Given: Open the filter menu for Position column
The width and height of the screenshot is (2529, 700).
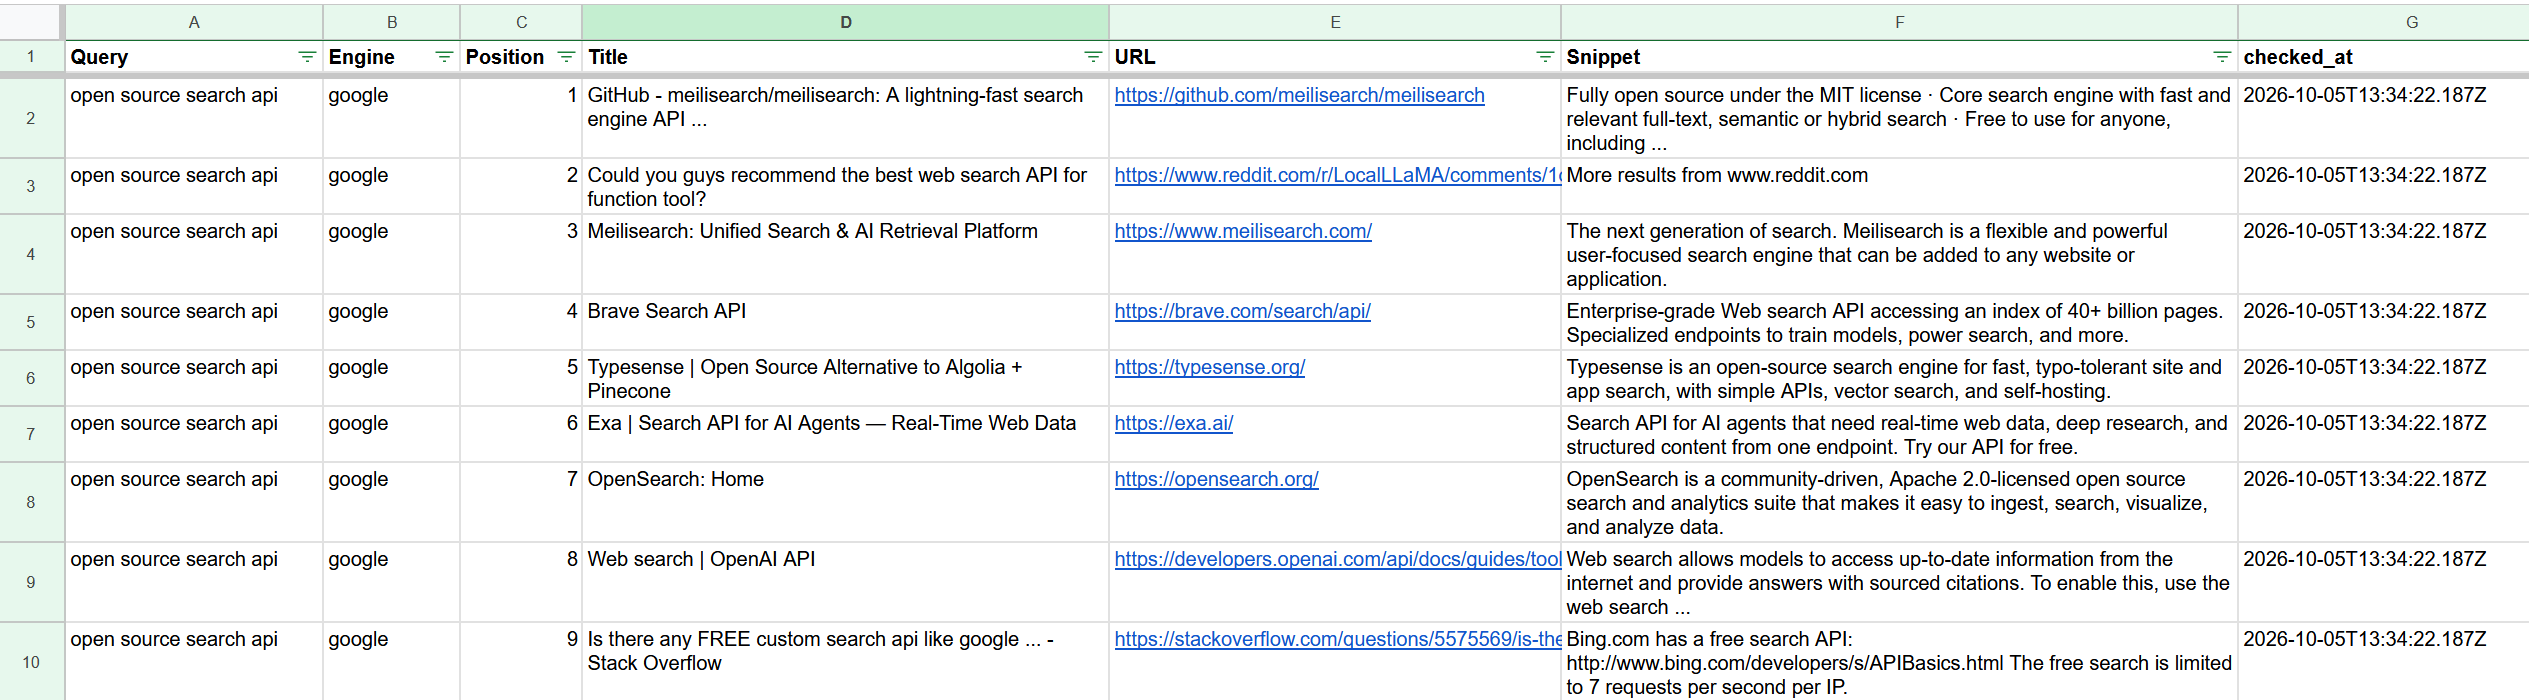Looking at the screenshot, I should click(566, 57).
